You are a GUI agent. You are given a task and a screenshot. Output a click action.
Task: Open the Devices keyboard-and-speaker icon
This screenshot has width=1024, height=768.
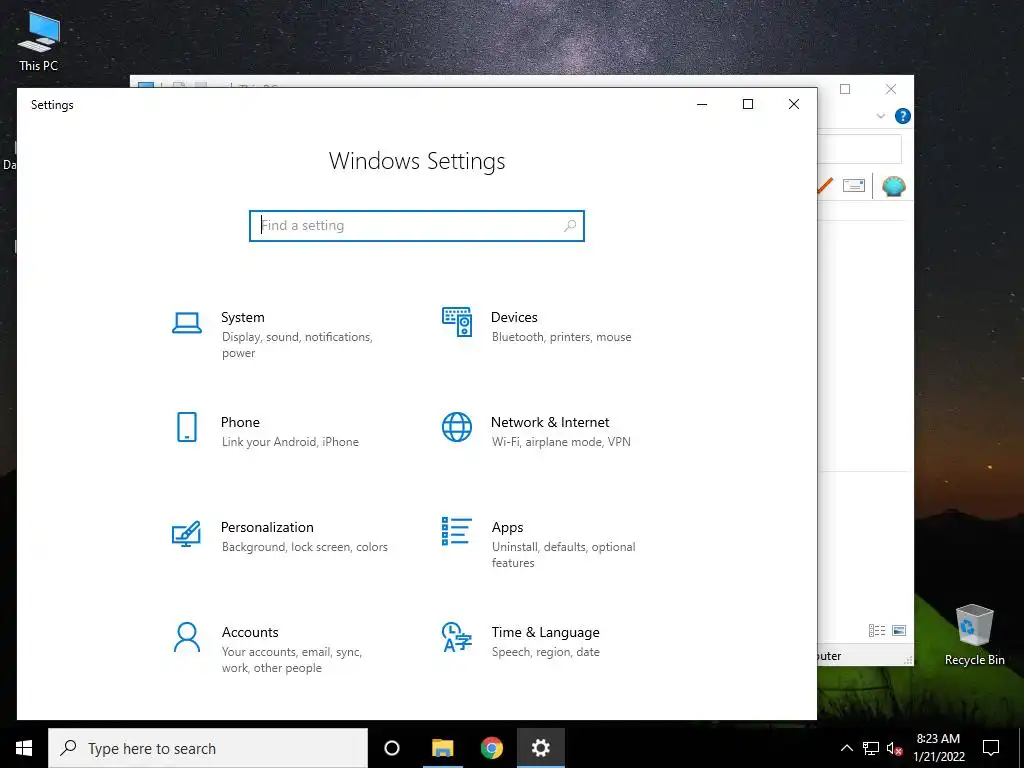[x=457, y=322]
